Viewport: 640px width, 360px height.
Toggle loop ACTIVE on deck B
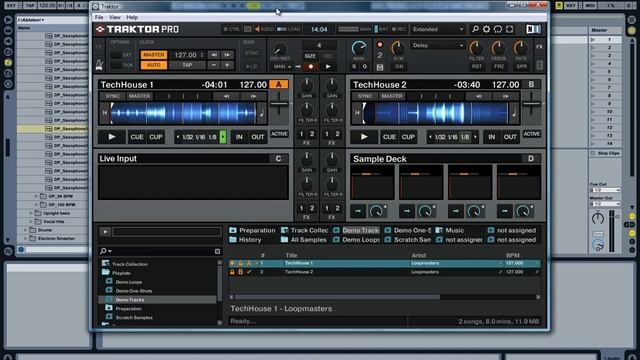click(x=531, y=134)
